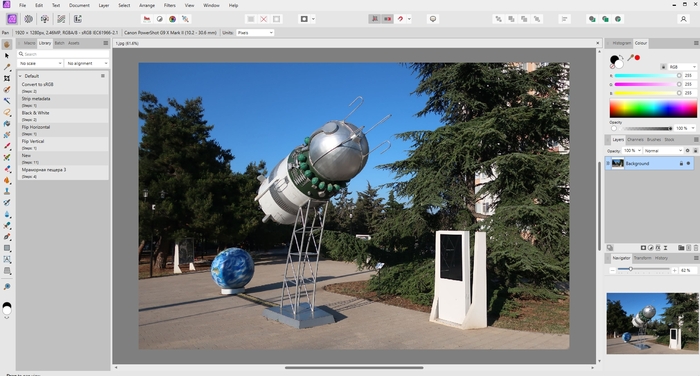Switch to the Macro tab
The width and height of the screenshot is (700, 376).
[x=29, y=43]
